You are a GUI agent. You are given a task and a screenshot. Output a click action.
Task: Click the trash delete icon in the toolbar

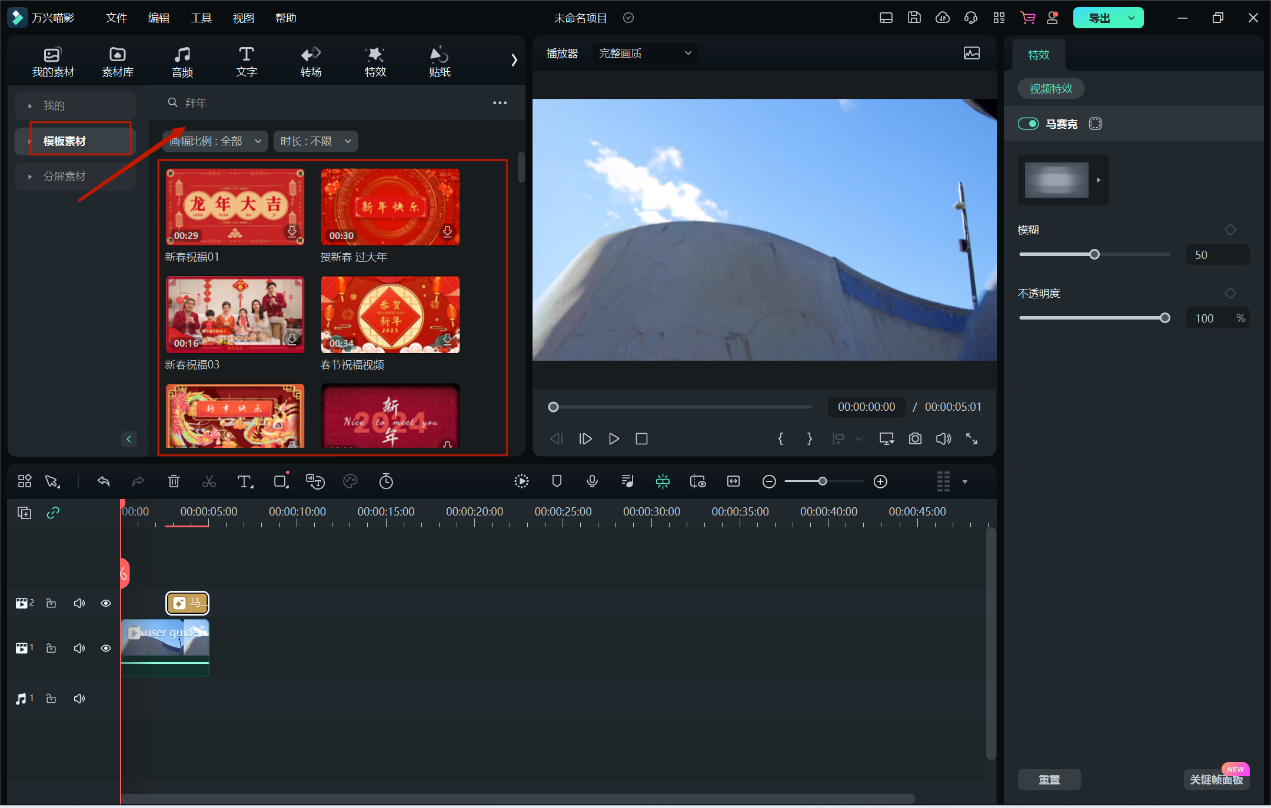click(x=173, y=481)
